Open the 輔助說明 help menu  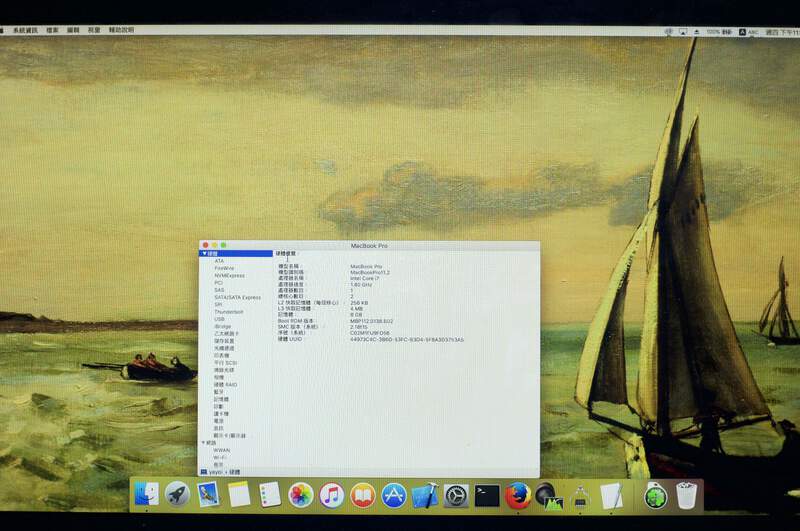[121, 31]
